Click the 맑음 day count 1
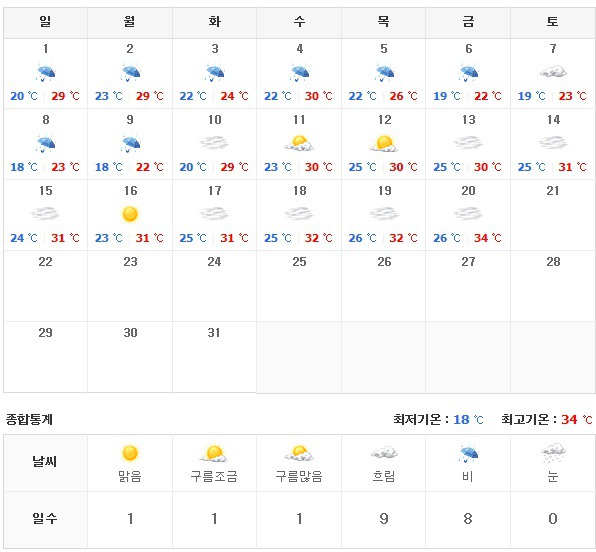The height and width of the screenshot is (552, 596). pos(130,519)
